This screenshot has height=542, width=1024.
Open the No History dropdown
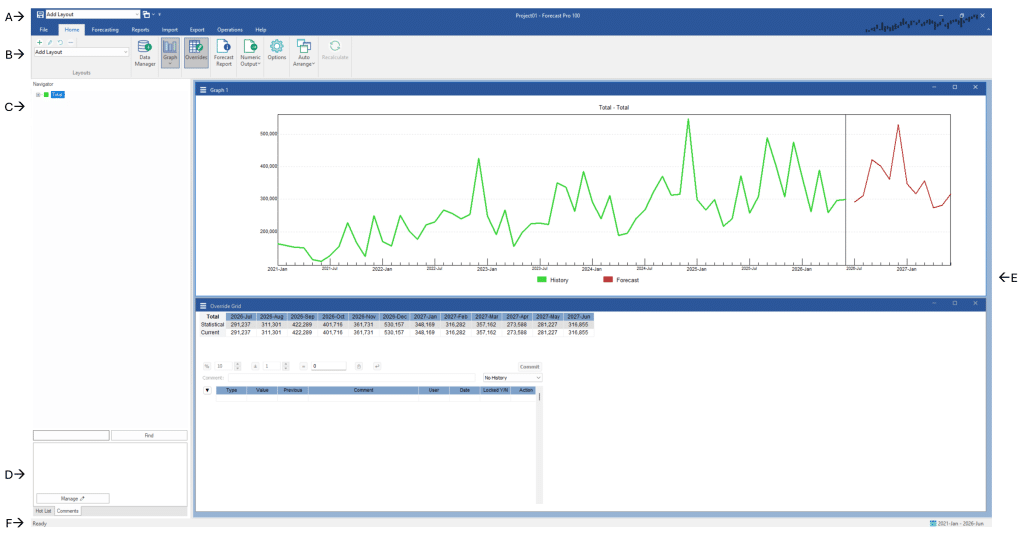click(x=512, y=378)
